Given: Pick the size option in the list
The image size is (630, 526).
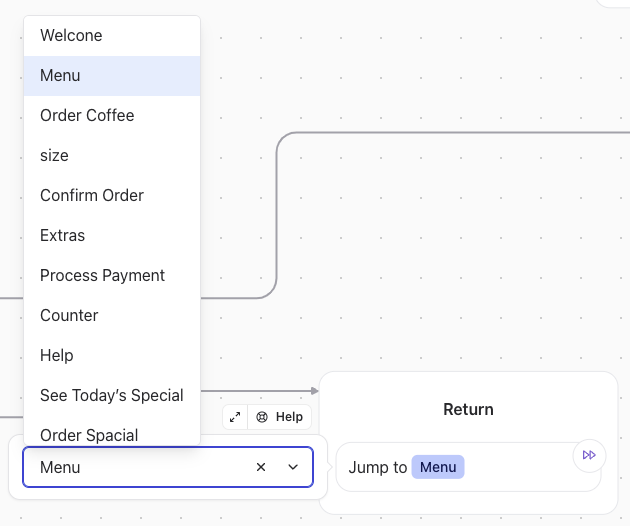Looking at the screenshot, I should tap(112, 156).
